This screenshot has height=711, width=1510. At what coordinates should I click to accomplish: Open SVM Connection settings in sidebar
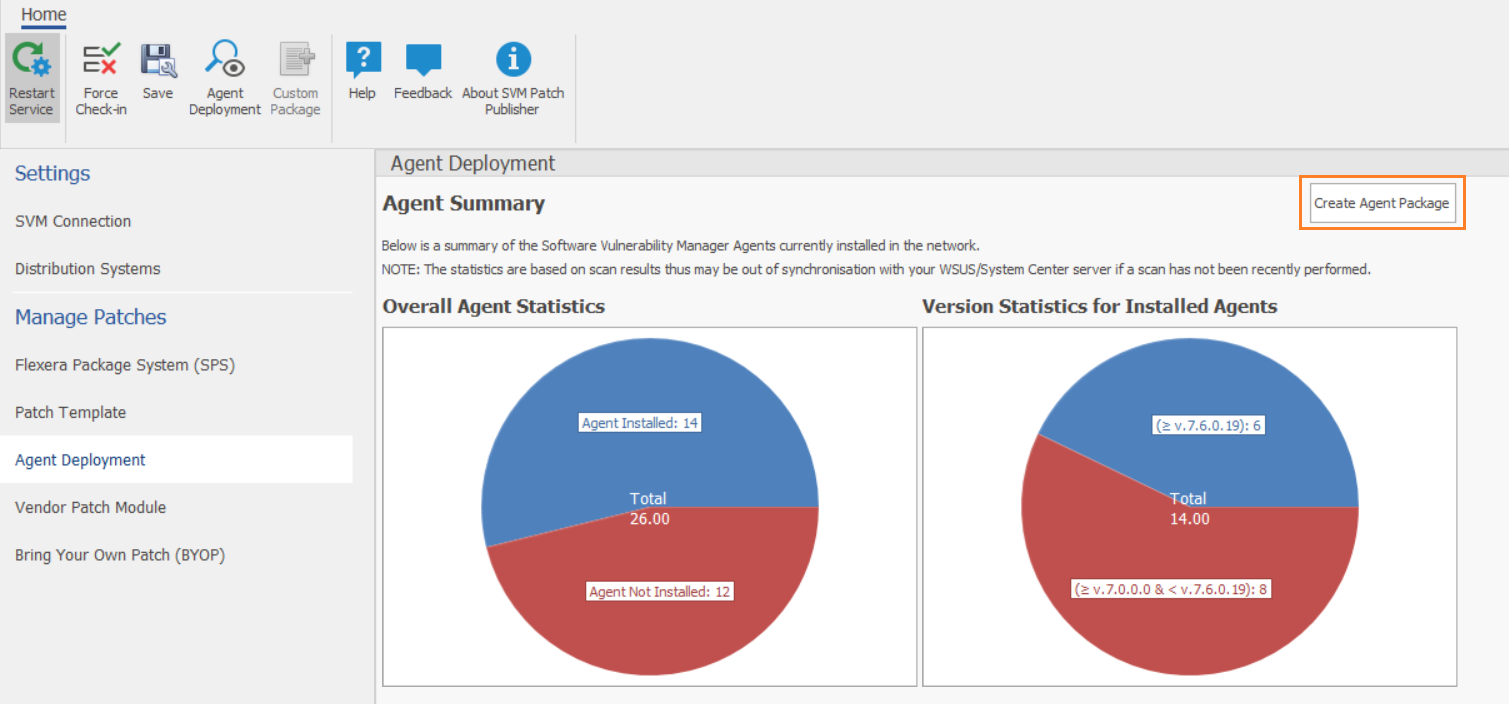click(73, 221)
